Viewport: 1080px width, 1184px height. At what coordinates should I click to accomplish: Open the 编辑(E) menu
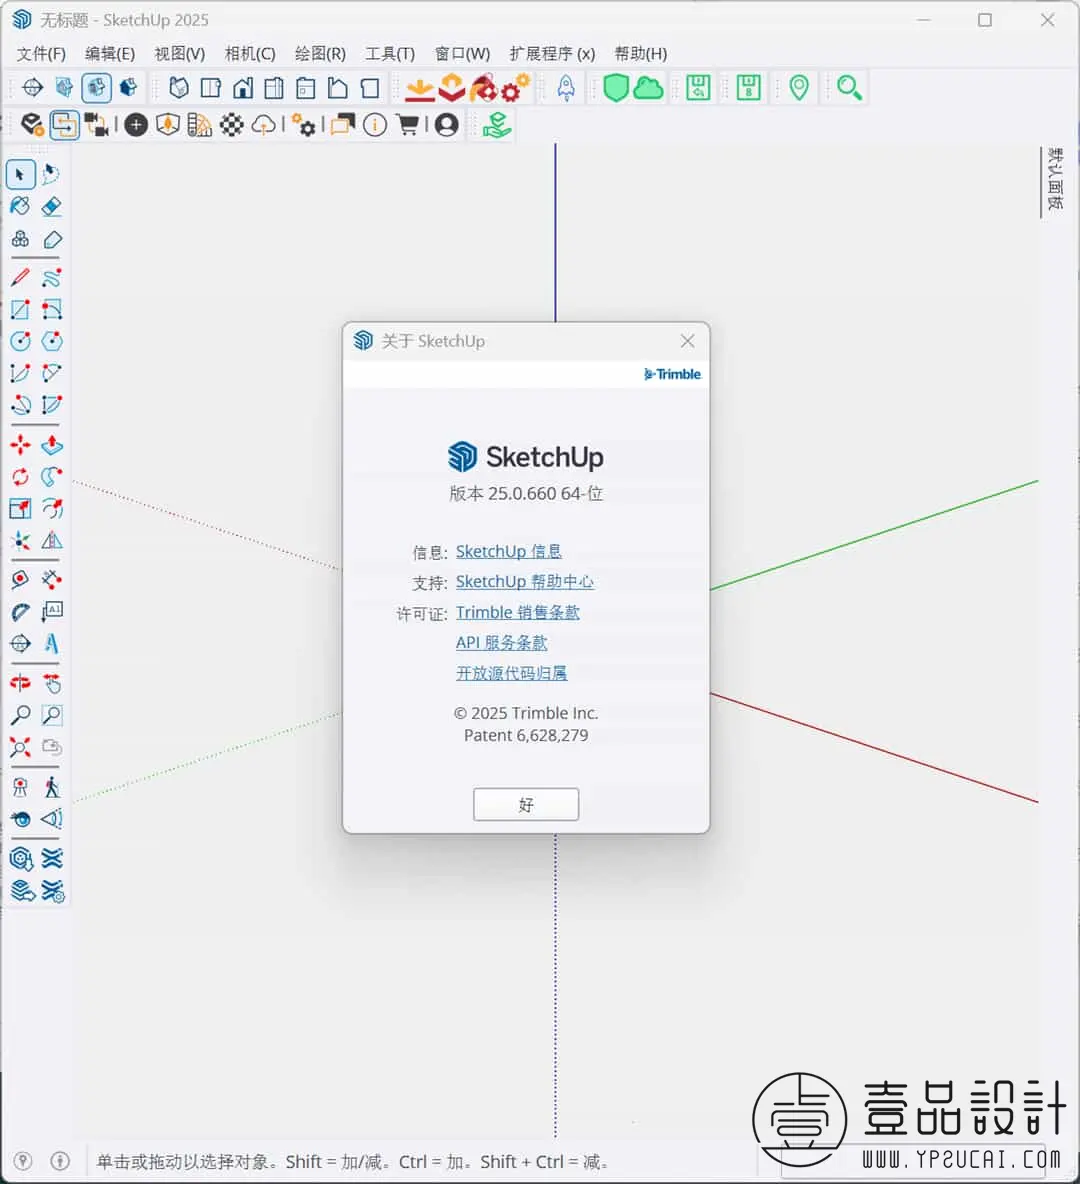pyautogui.click(x=110, y=54)
